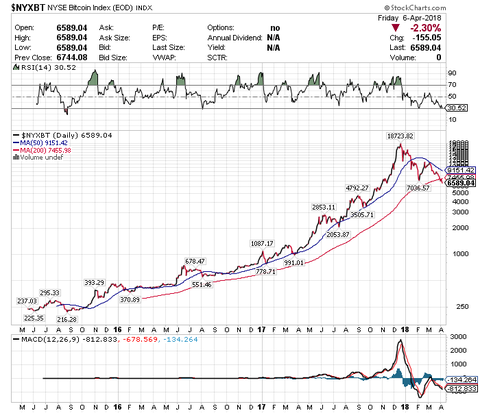Click the 778.71 price label
Screen dimensions: 480x413
point(265,272)
